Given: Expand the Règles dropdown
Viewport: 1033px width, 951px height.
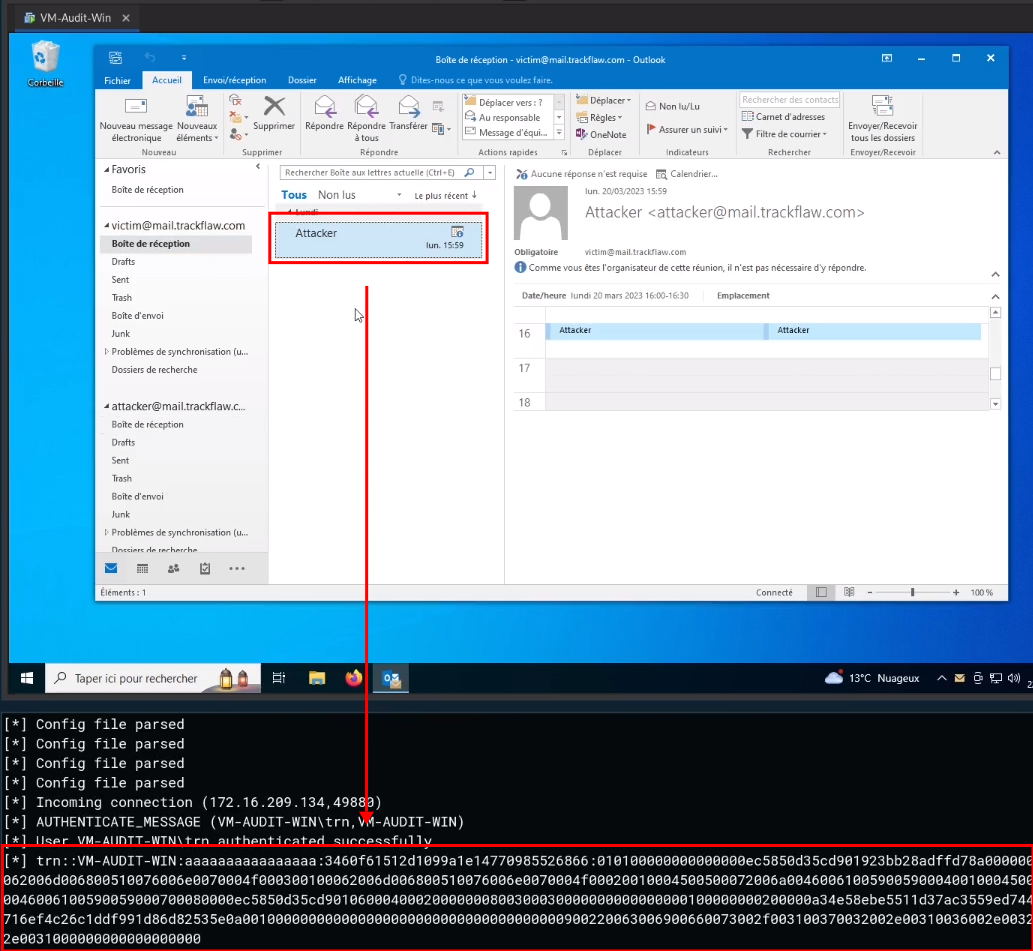Looking at the screenshot, I should coord(603,118).
